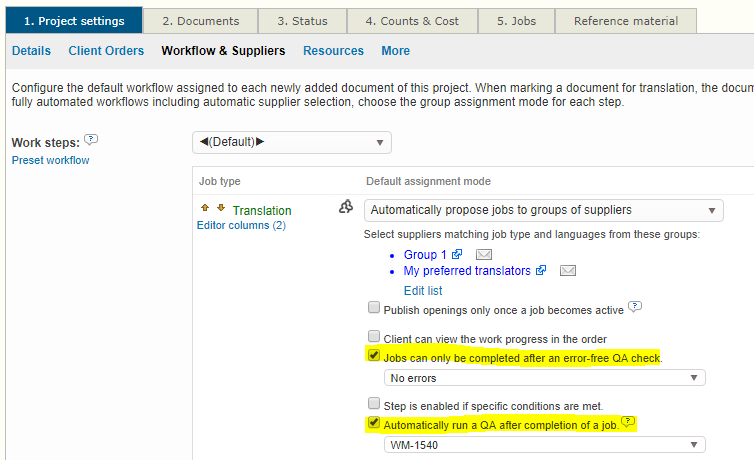The height and width of the screenshot is (460, 754).
Task: Click help bubble after Publish openings option
Action: [x=635, y=306]
